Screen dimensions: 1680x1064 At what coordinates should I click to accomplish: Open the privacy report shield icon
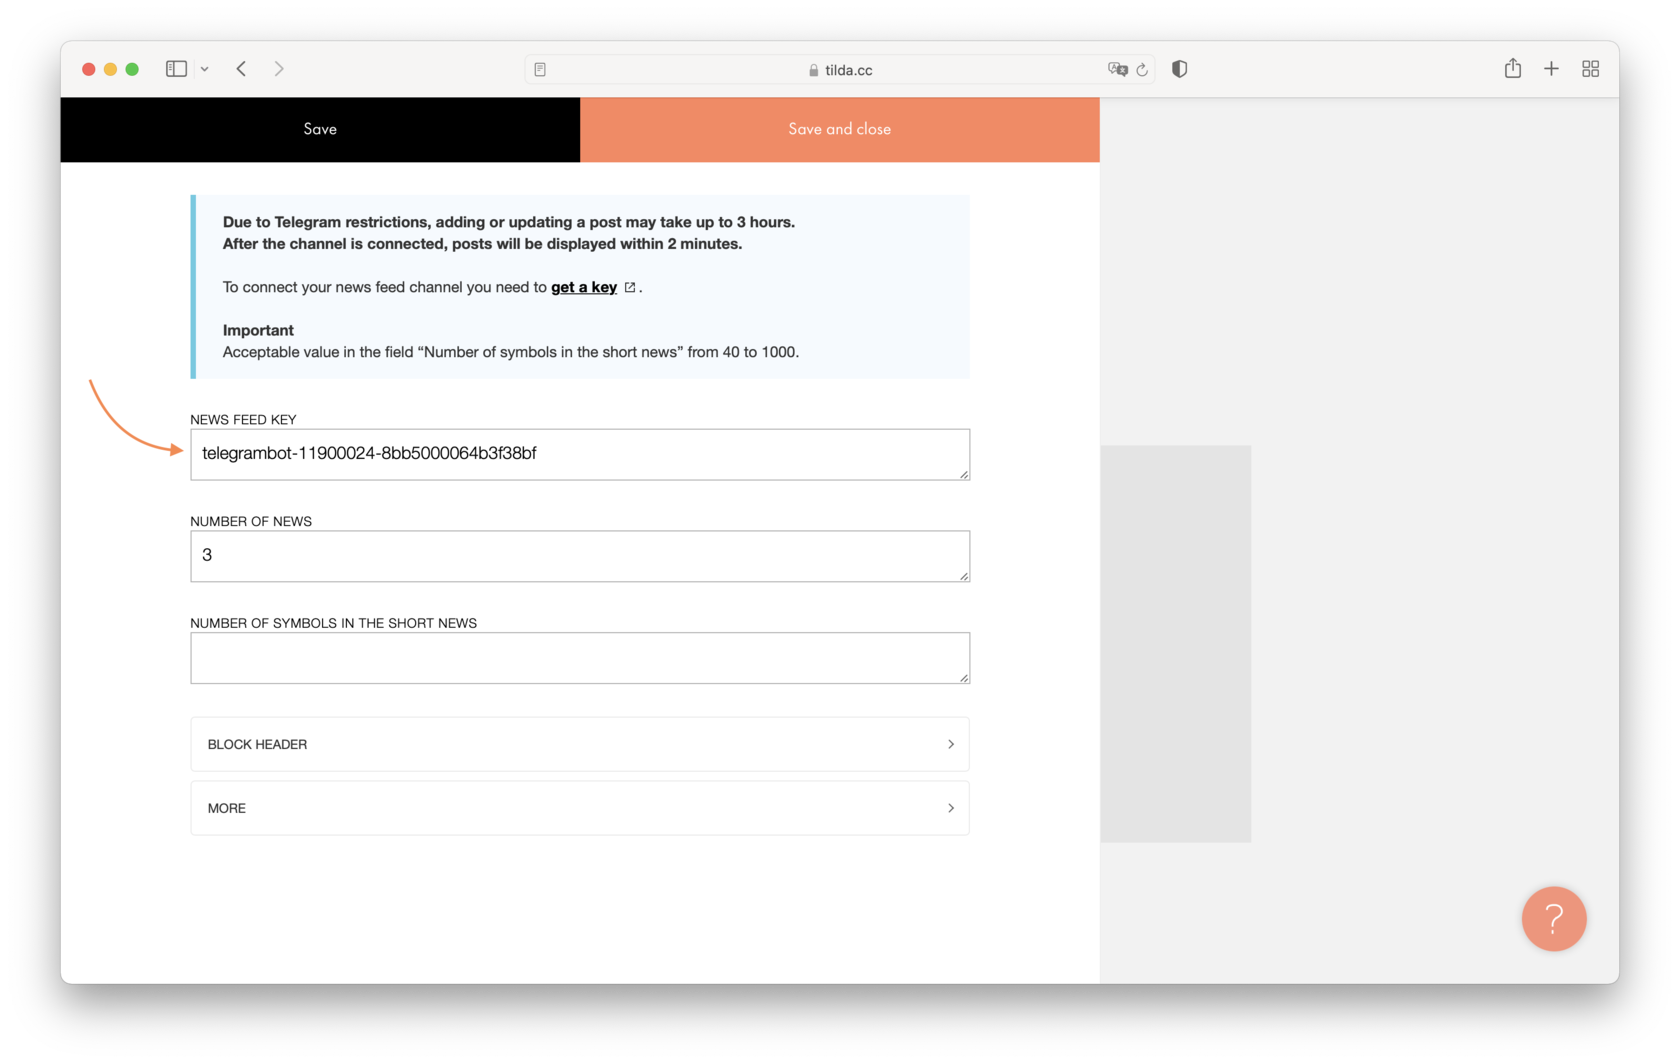(x=1179, y=68)
